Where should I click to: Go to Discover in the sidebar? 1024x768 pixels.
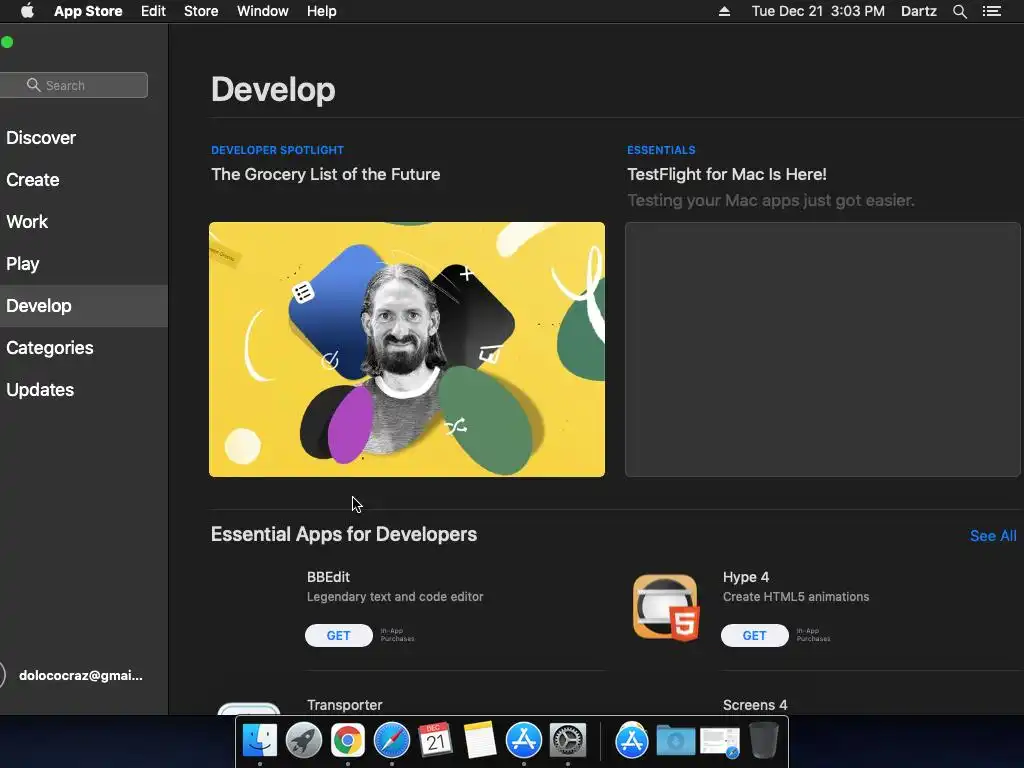click(84, 138)
